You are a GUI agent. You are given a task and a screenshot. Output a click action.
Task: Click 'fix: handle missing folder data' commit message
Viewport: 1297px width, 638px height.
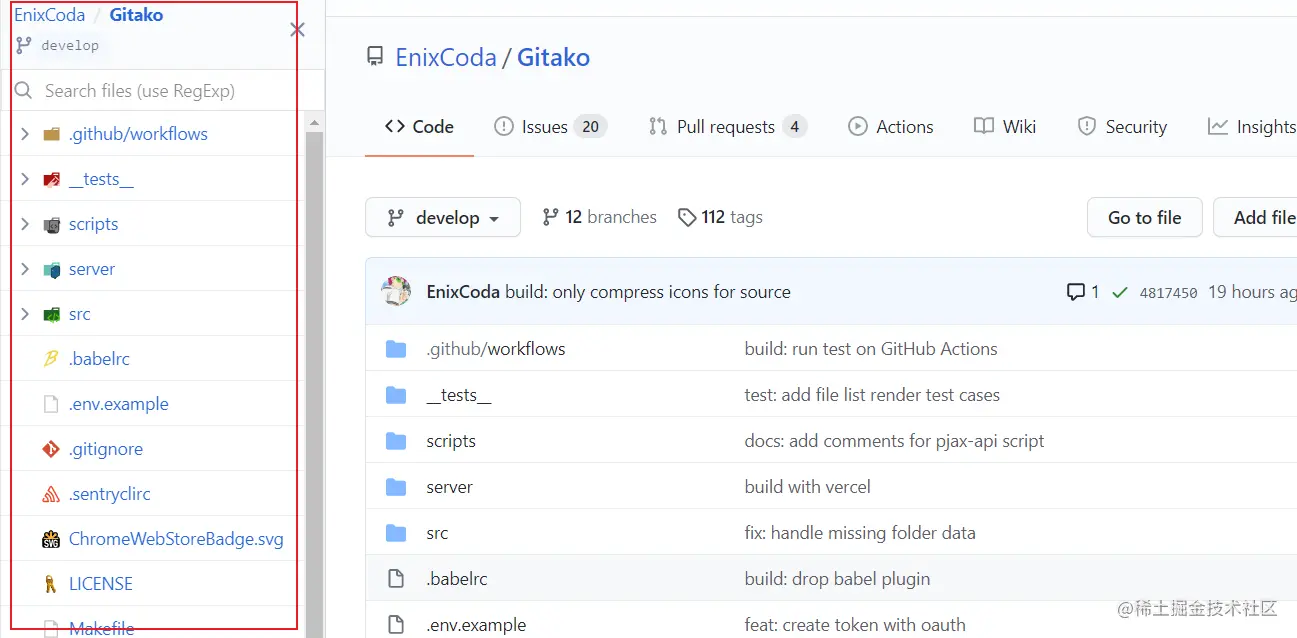(x=860, y=533)
